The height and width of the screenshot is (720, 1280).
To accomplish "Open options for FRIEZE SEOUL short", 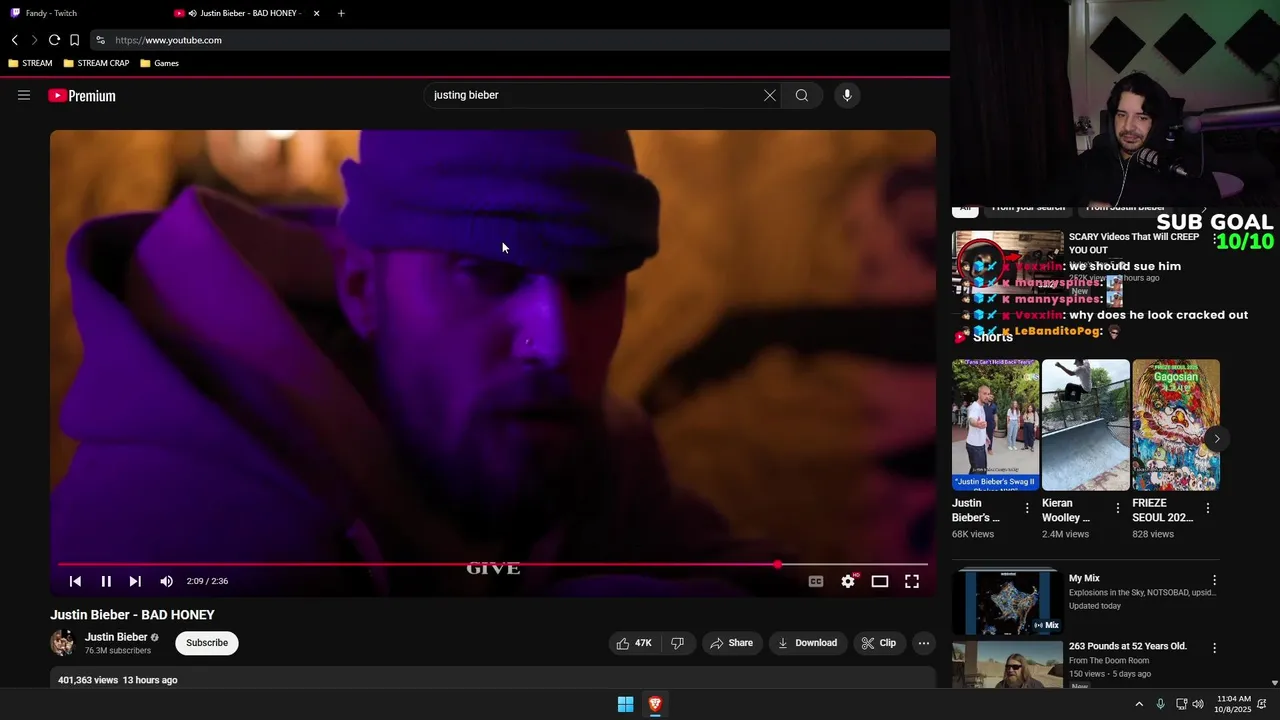I will pos(1208,508).
